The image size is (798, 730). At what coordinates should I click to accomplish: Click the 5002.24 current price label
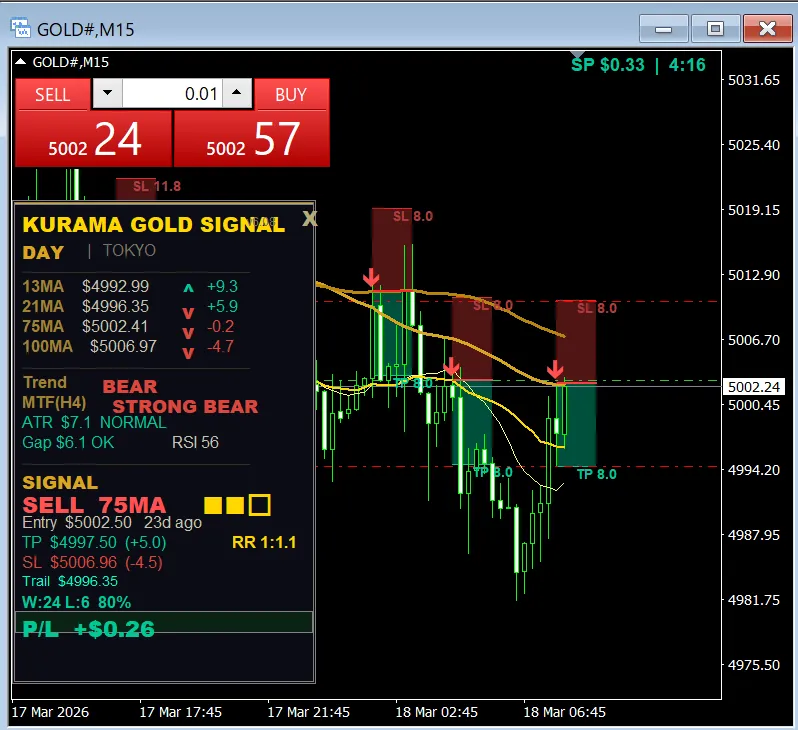754,387
